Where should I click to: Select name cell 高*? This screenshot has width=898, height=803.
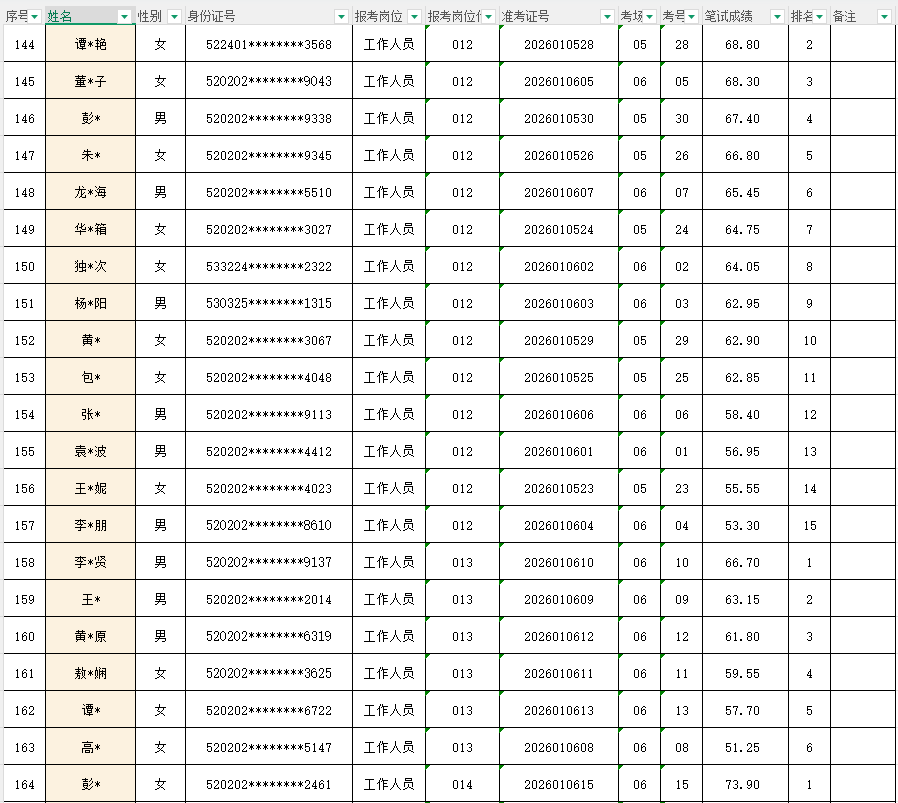pyautogui.click(x=90, y=747)
